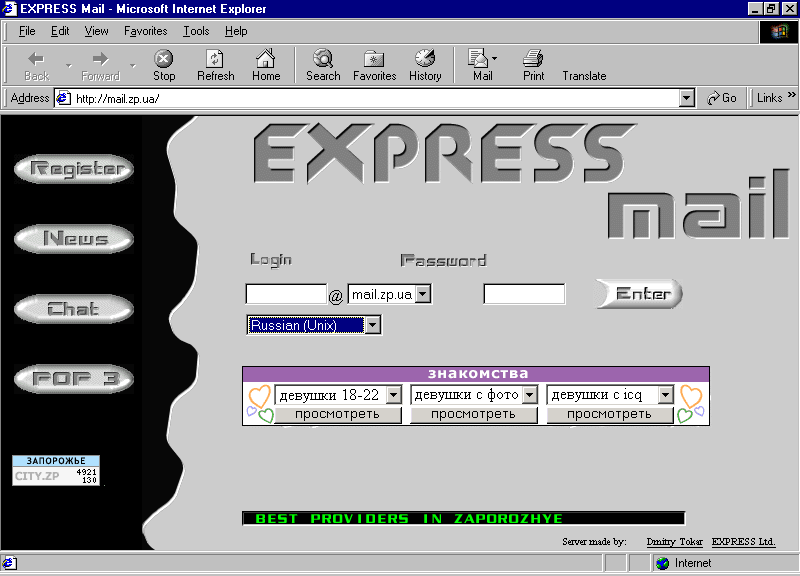Open the Russian (Unix) encoding dropdown
Viewport: 800px width, 576px height.
[372, 325]
